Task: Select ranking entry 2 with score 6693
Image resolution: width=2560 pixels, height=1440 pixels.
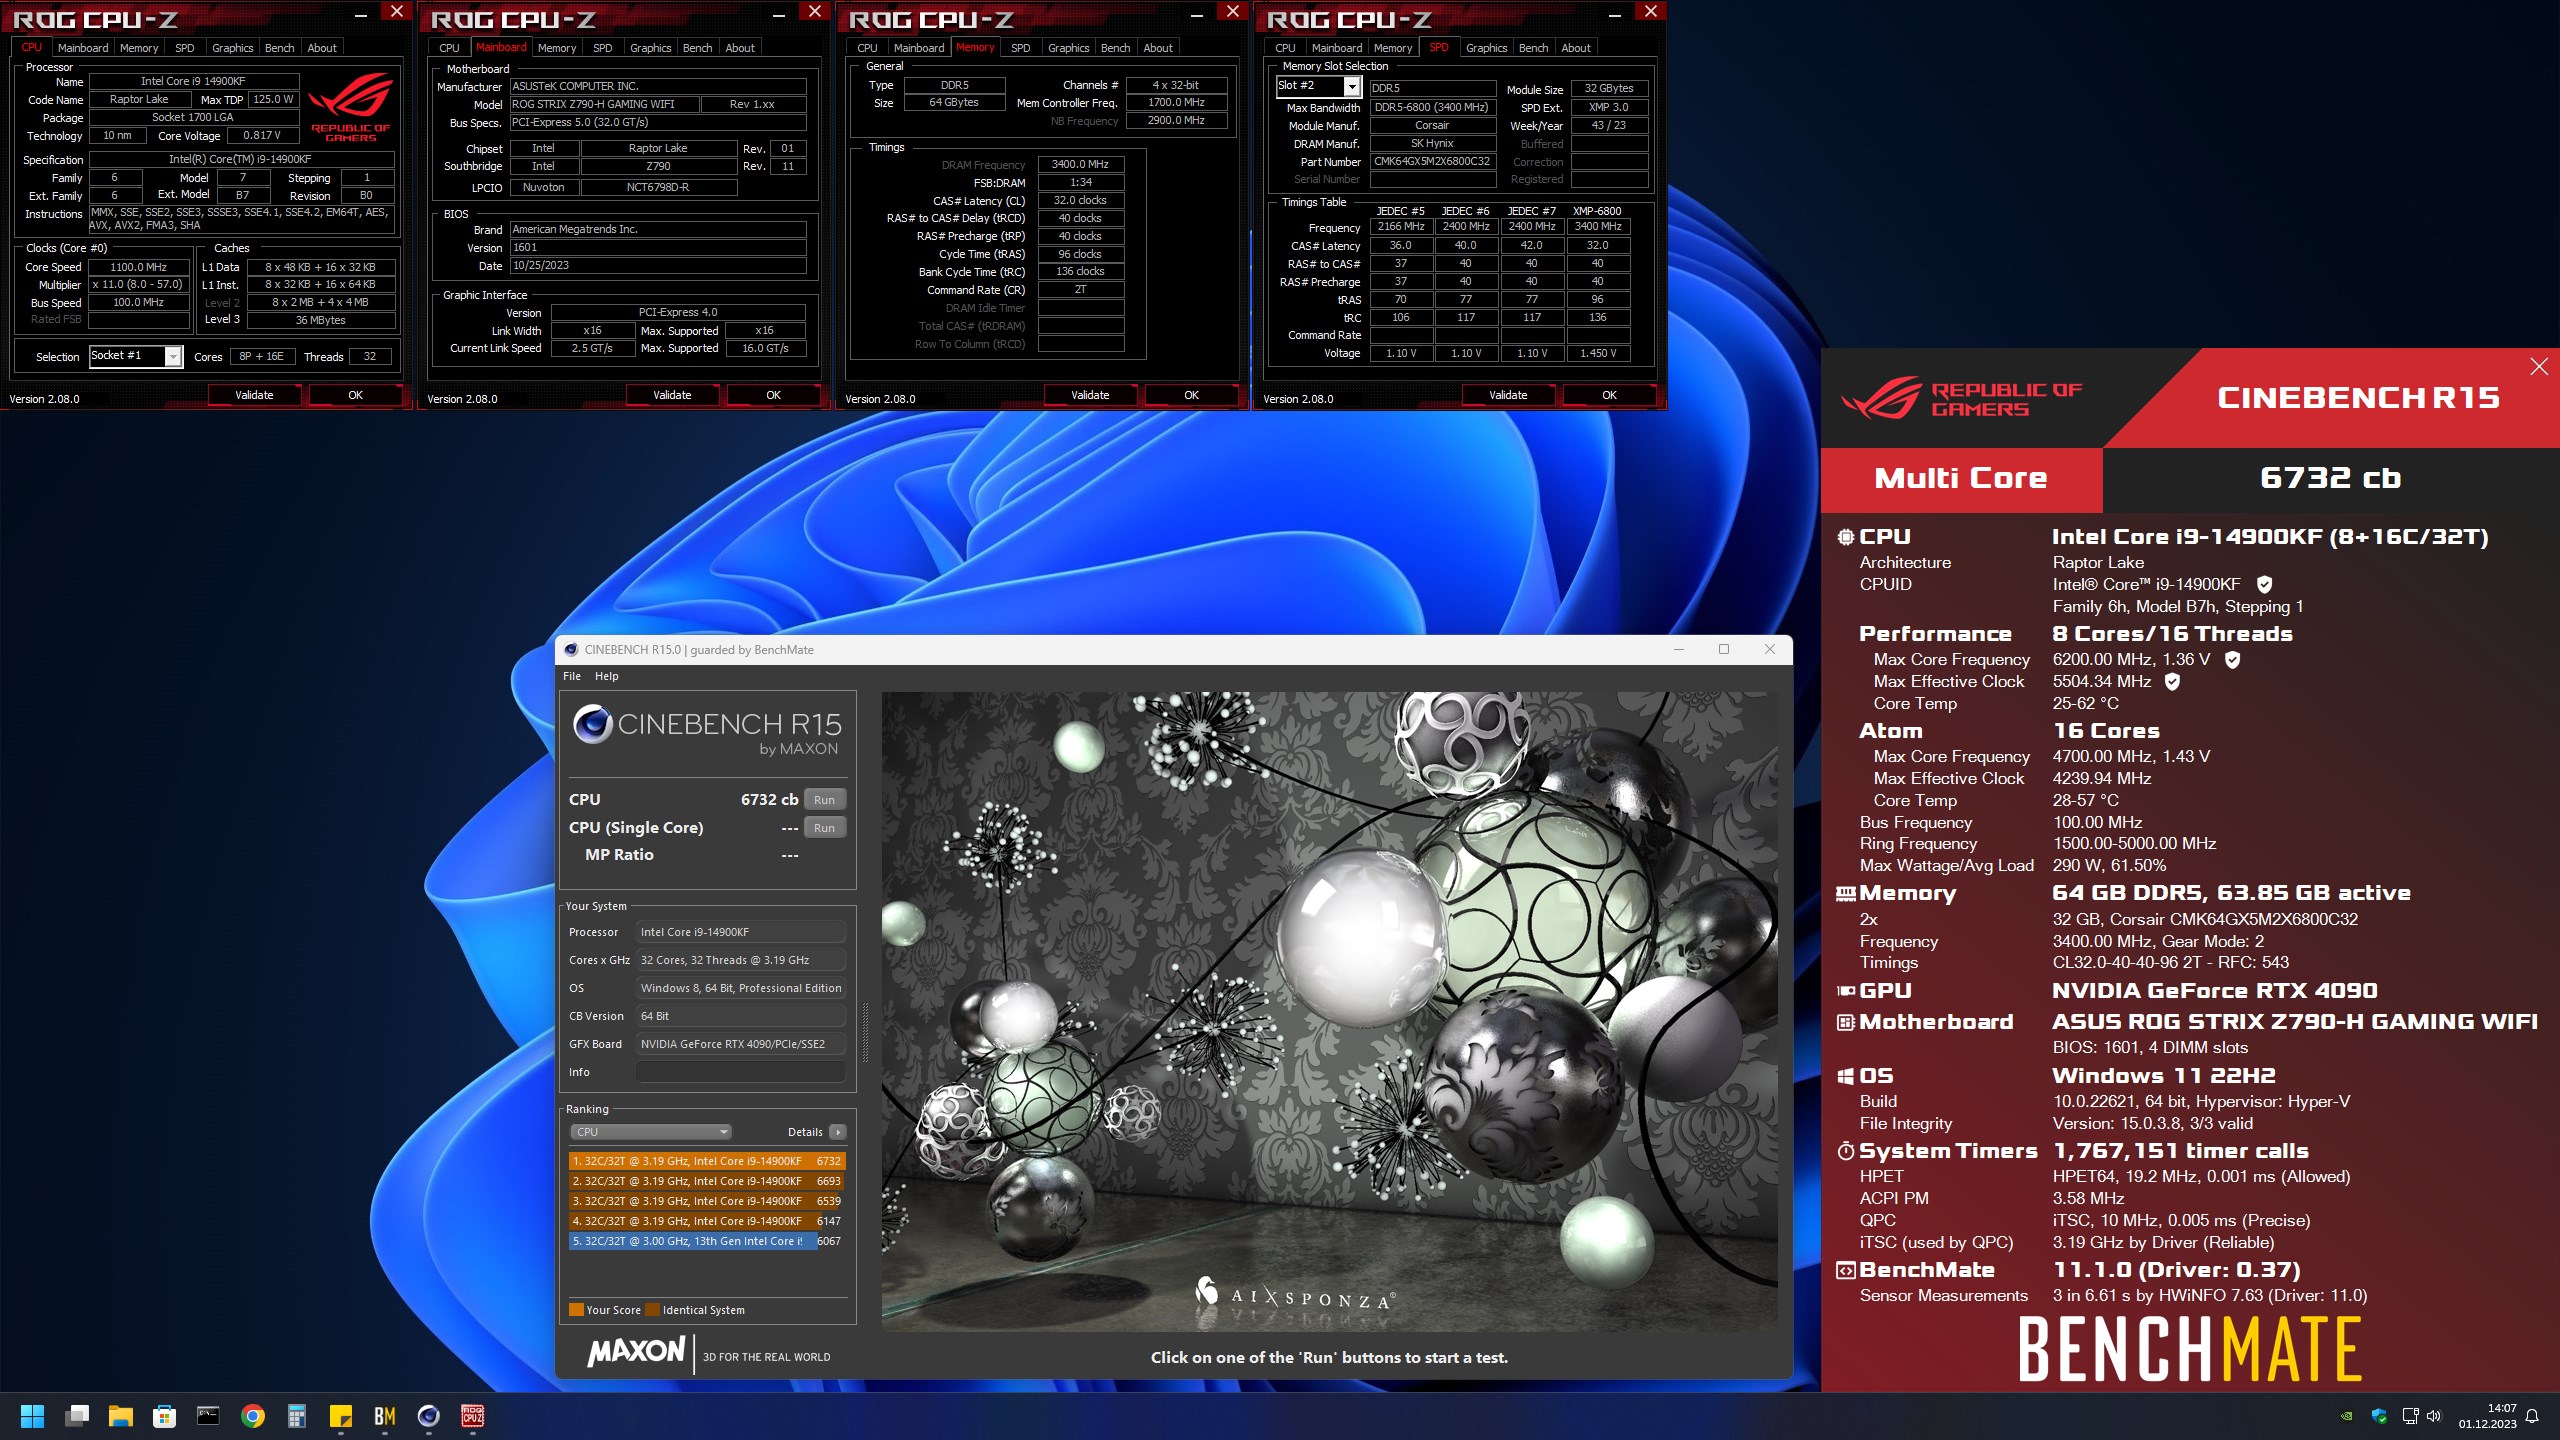Action: (x=707, y=1181)
